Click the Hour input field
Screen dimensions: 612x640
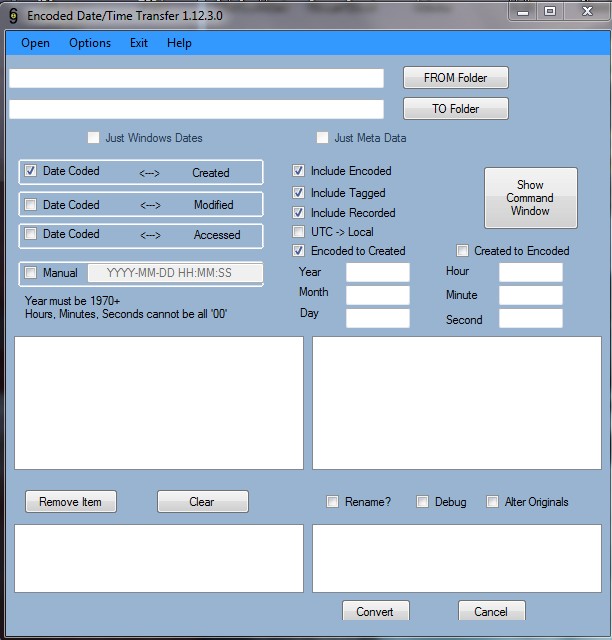531,272
